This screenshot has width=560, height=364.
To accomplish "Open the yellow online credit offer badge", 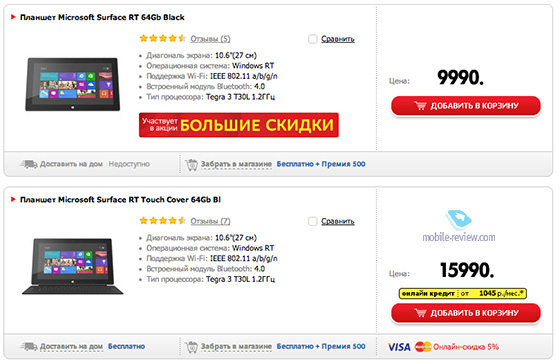I will click(x=462, y=294).
